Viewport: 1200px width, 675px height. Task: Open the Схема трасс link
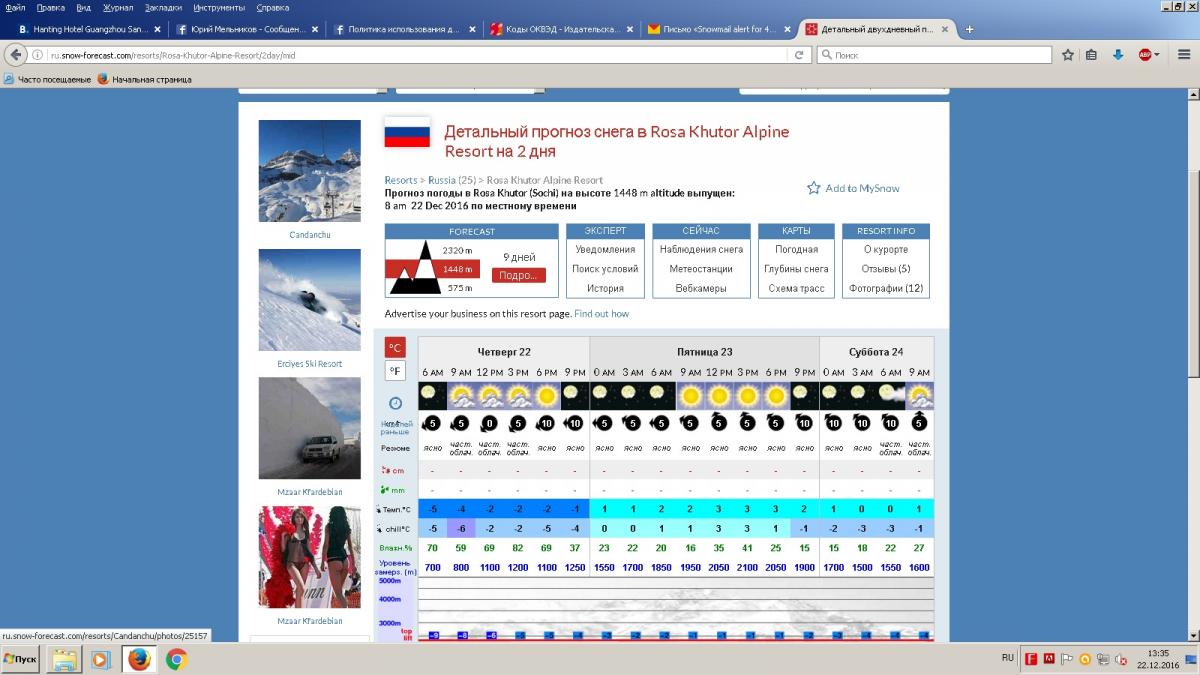coord(796,288)
